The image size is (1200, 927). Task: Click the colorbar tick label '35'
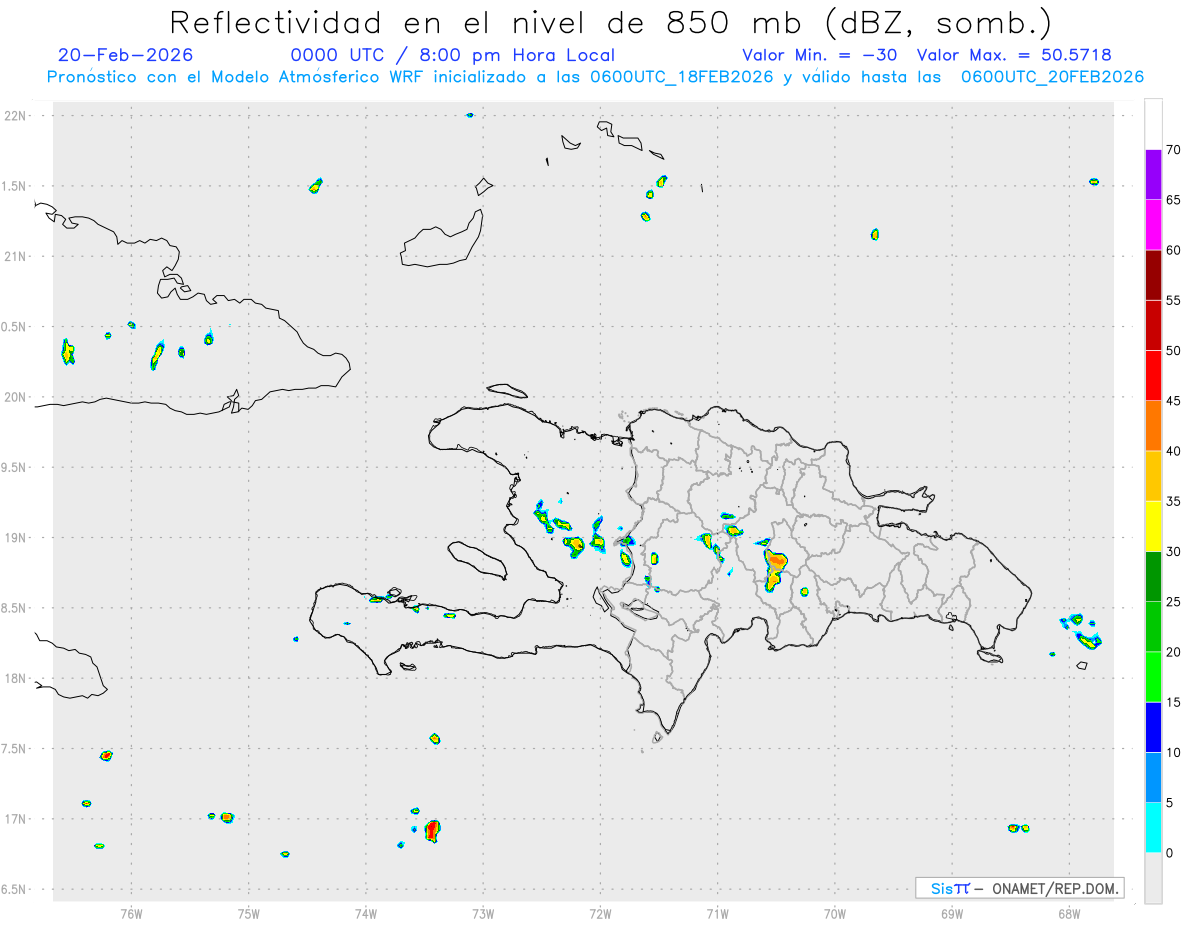click(x=1173, y=501)
